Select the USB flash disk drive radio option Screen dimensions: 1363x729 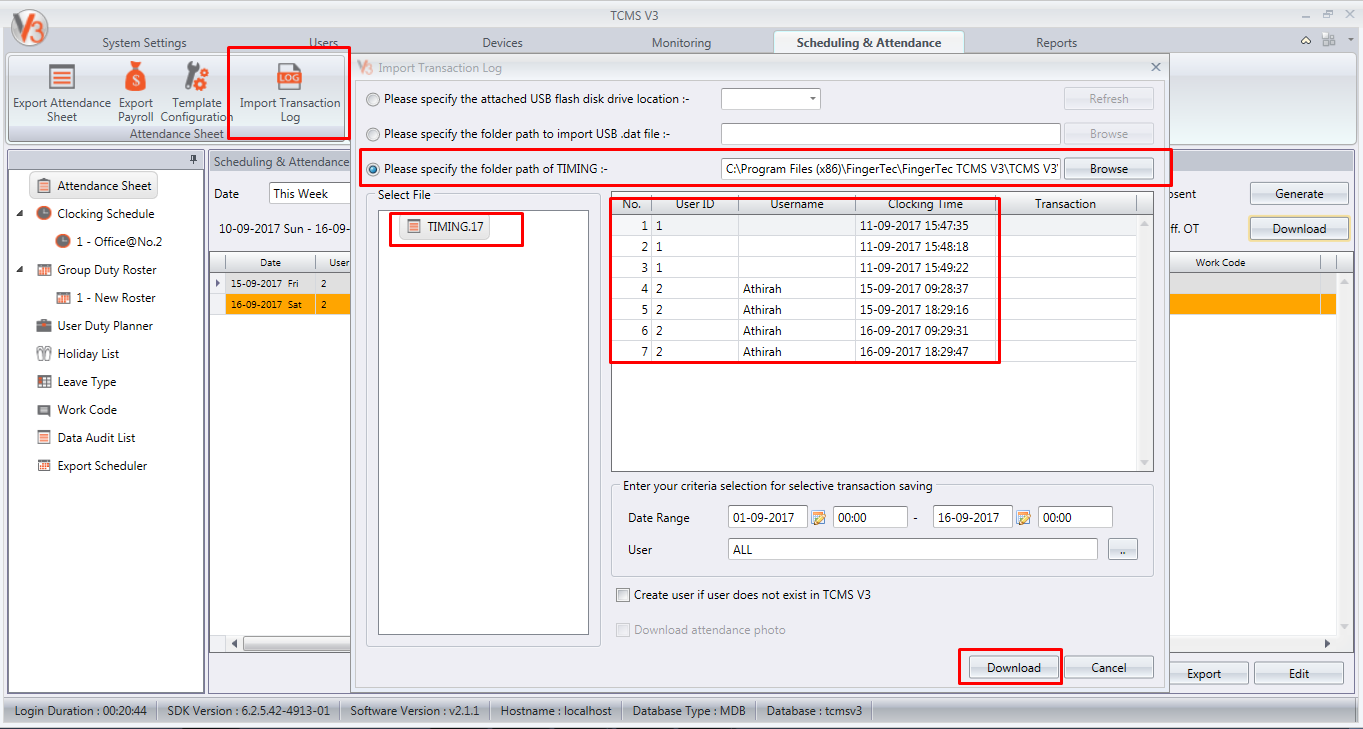[x=373, y=99]
